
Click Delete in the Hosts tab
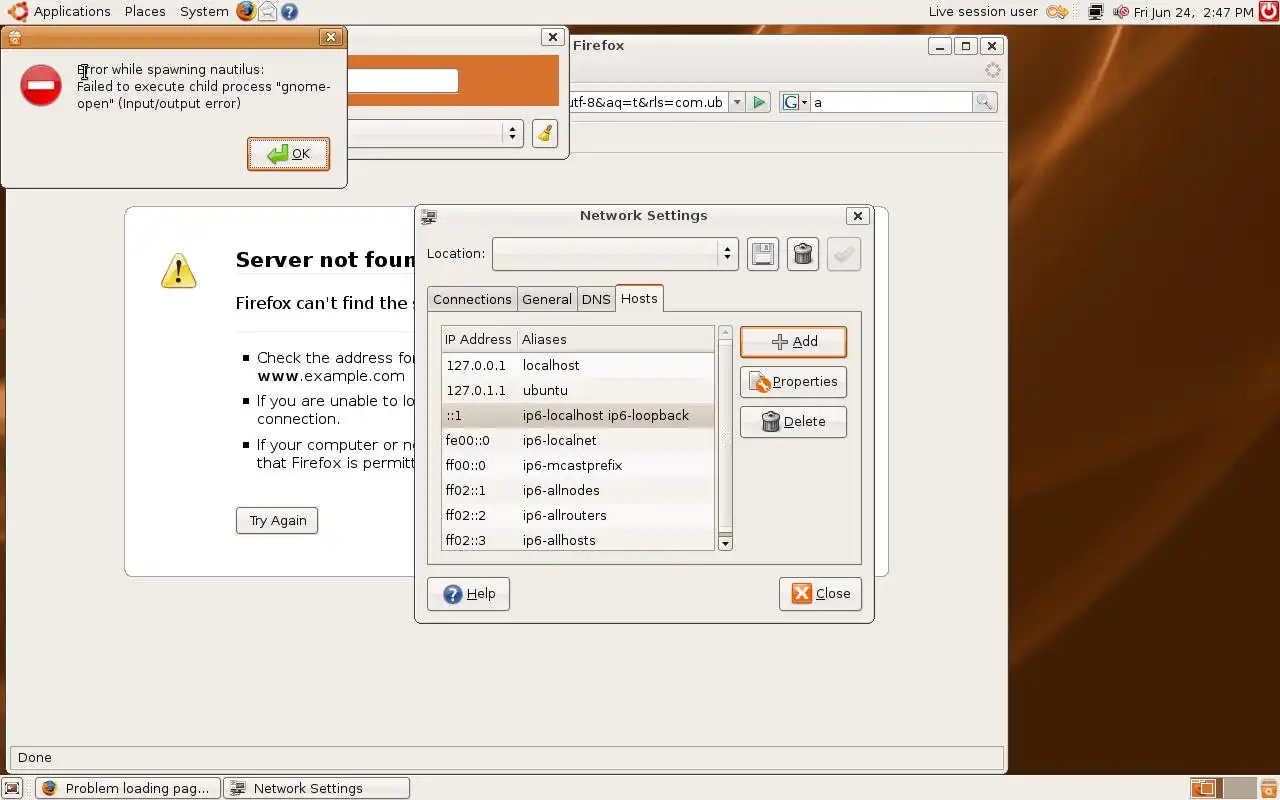793,422
